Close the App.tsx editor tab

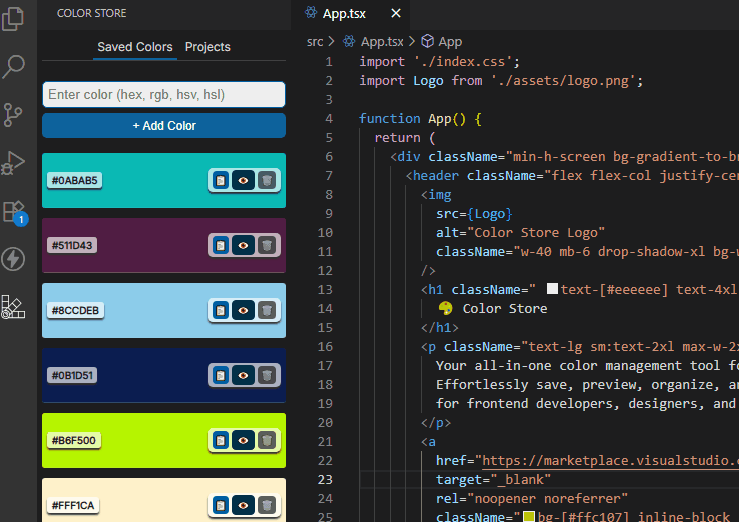pos(396,13)
